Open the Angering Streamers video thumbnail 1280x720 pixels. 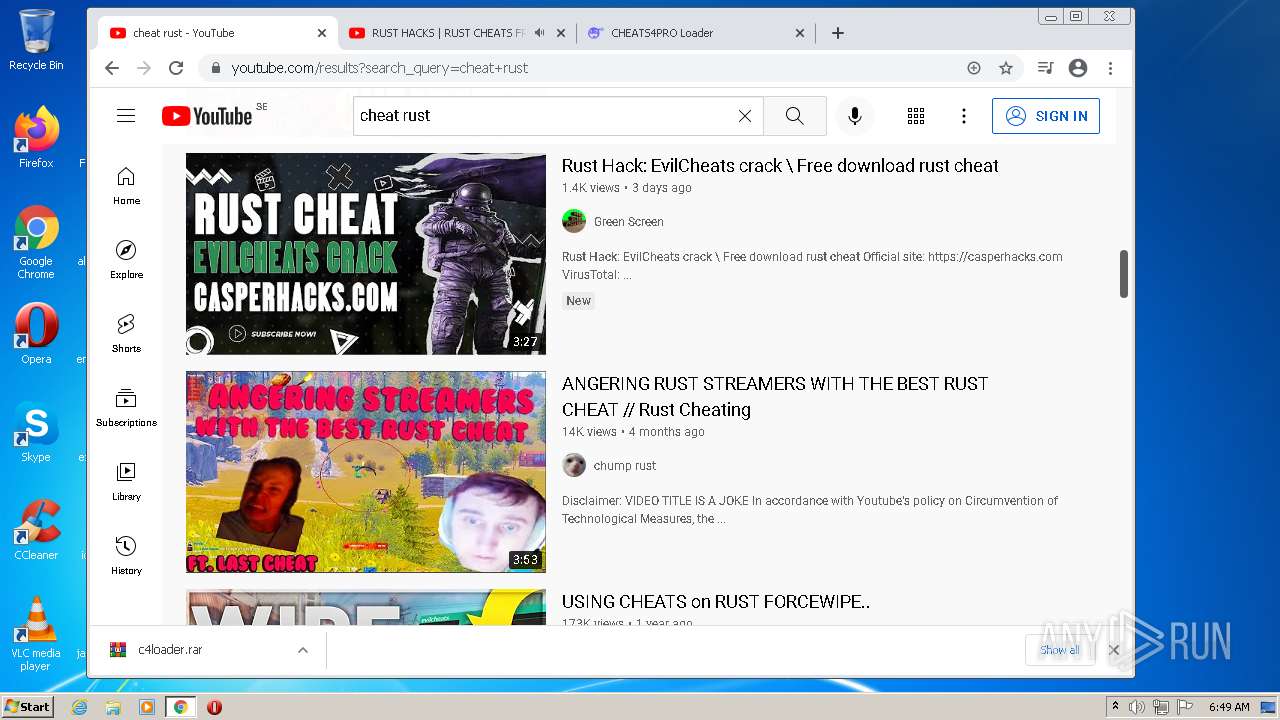366,472
